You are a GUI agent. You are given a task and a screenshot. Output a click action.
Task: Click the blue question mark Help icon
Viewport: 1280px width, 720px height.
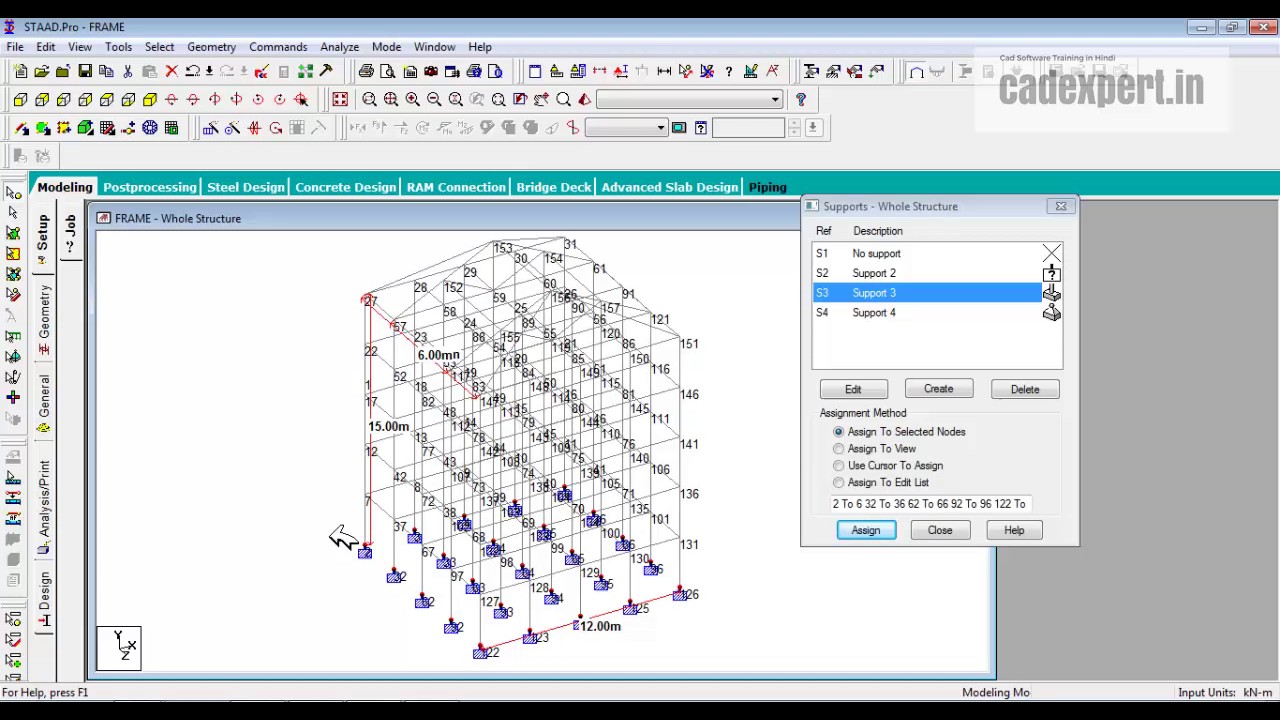pyautogui.click(x=800, y=99)
